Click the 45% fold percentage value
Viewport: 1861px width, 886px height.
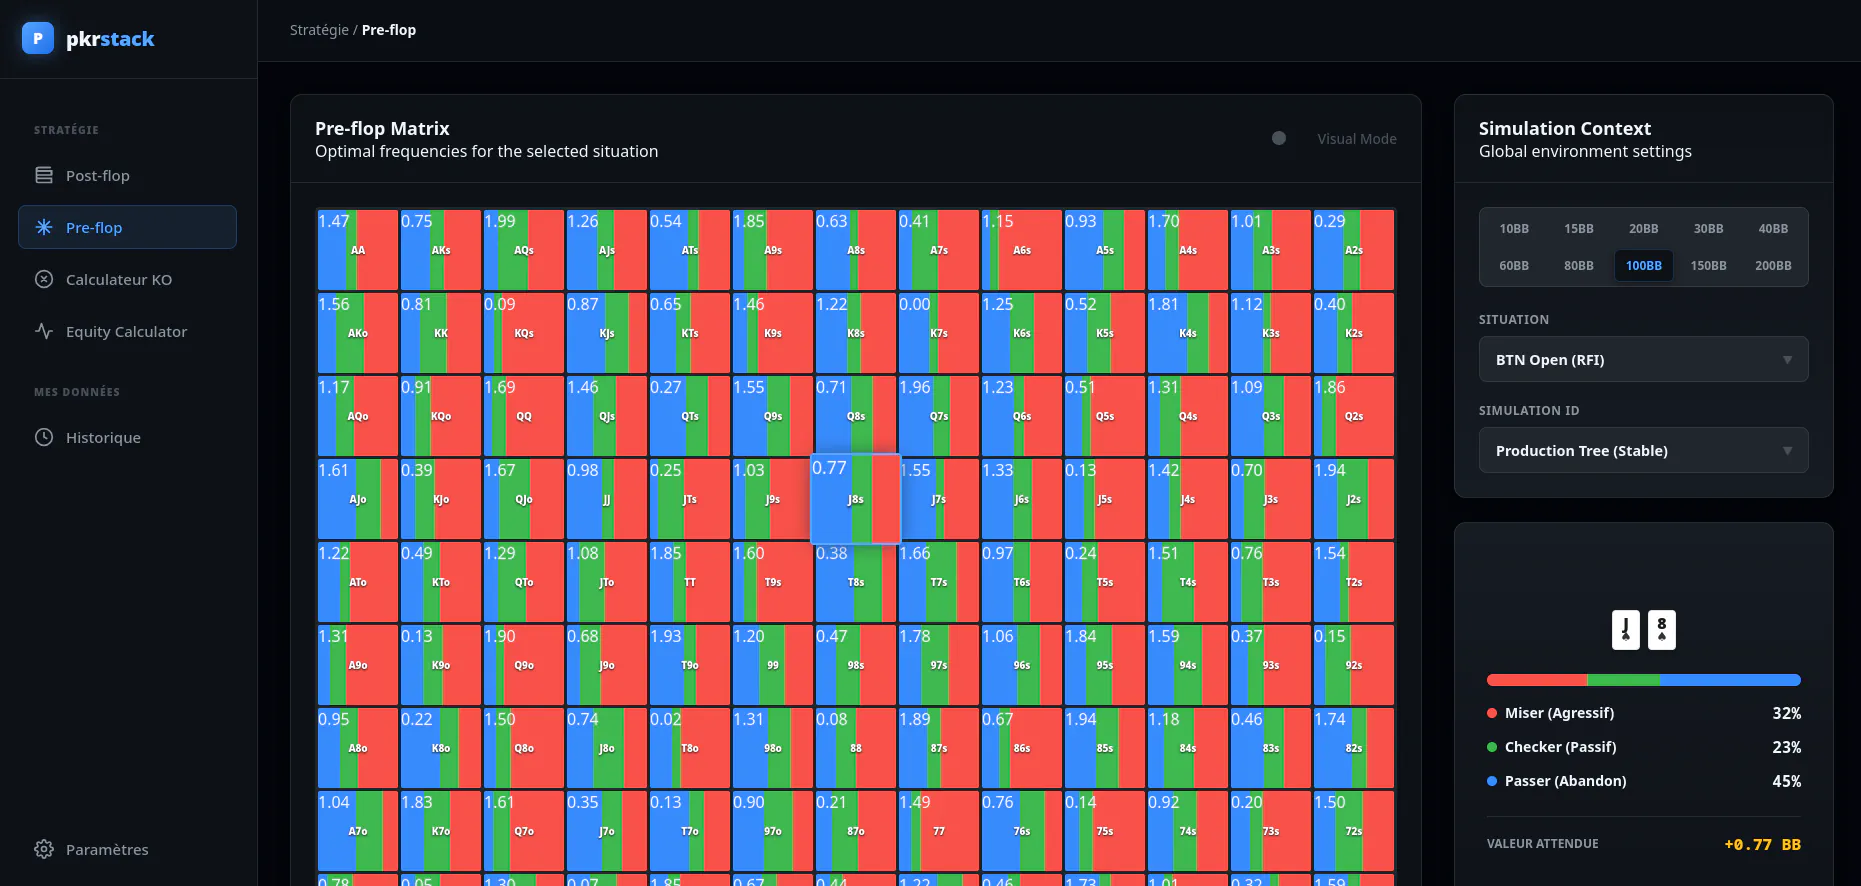[x=1786, y=781]
